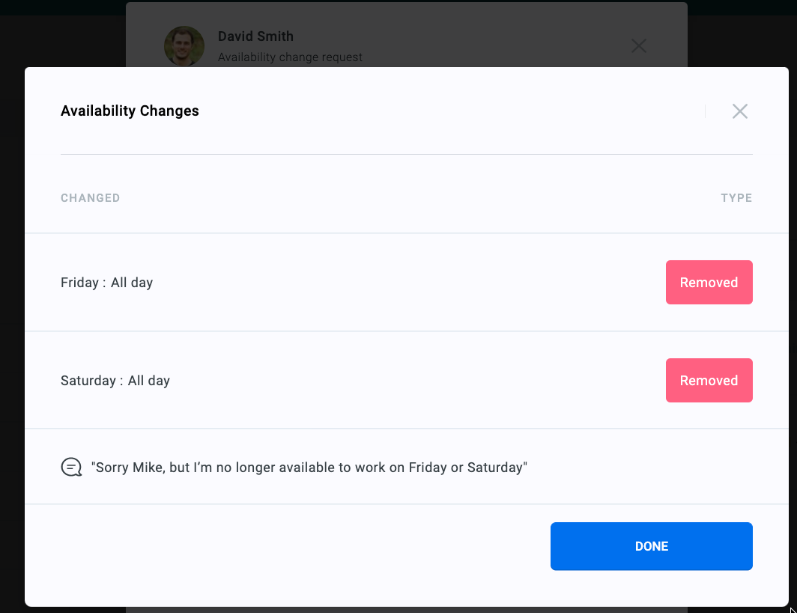This screenshot has height=613, width=797.
Task: Close the David Smith request panel behind
Action: (639, 45)
